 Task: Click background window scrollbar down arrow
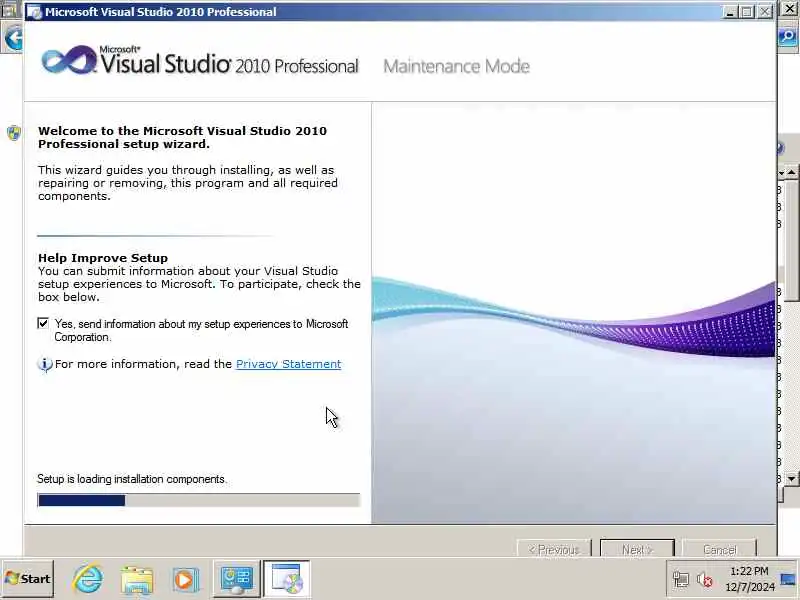(x=791, y=479)
